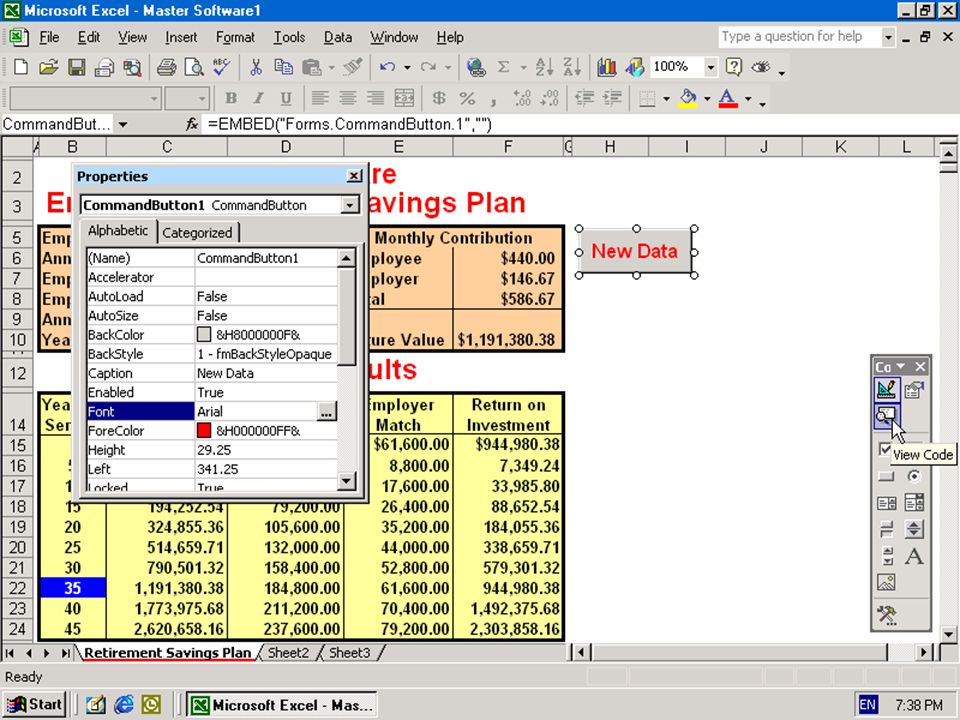Select the Toggle Button control tool
The height and width of the screenshot is (720, 960).
[x=886, y=529]
